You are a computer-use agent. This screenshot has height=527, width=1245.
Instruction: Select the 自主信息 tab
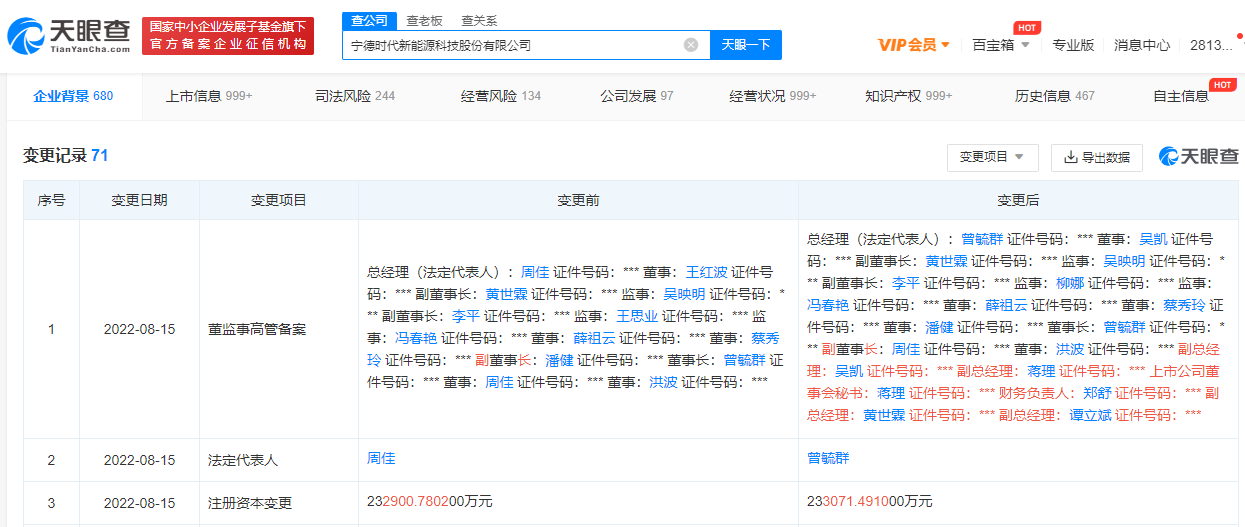pyautogui.click(x=1182, y=96)
